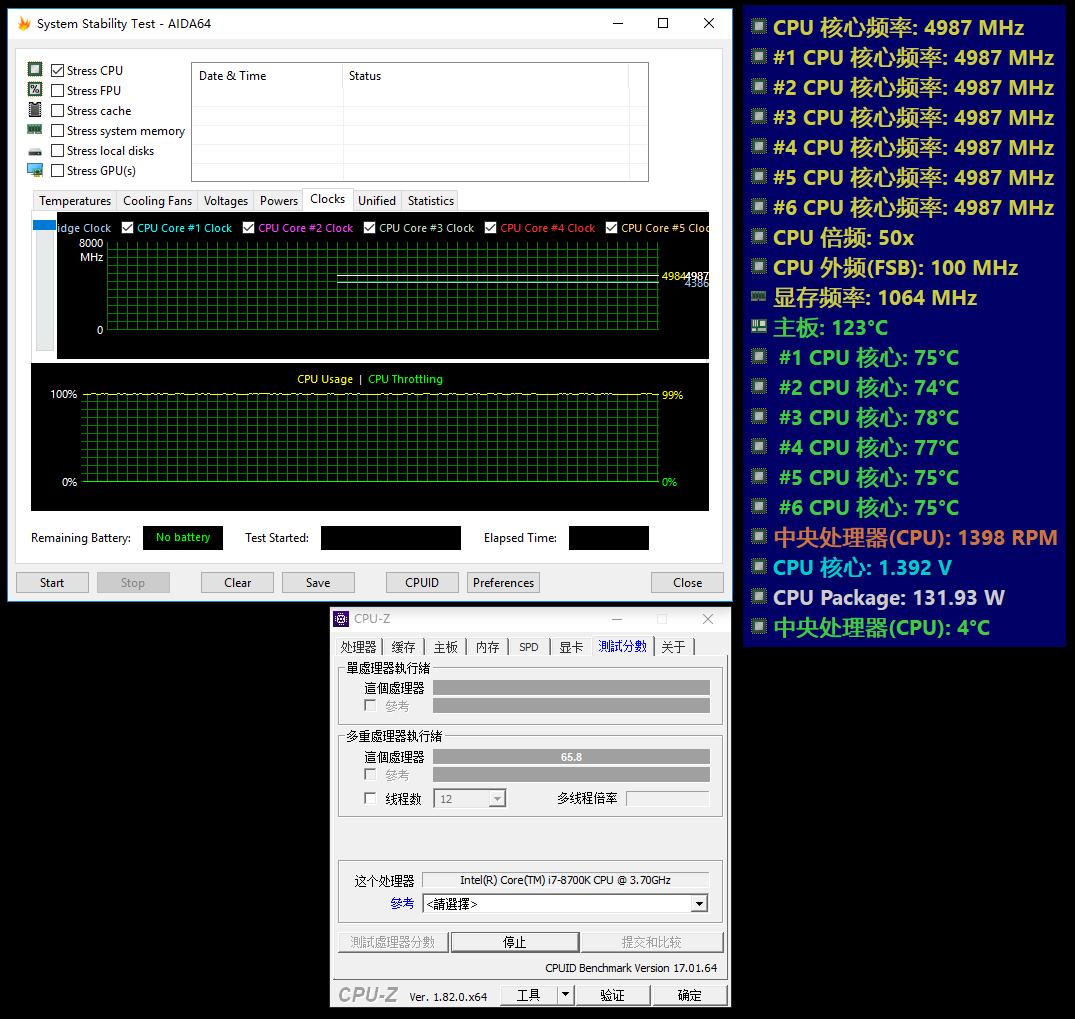Enable the Stress cache checkbox
This screenshot has width=1075, height=1019.
click(58, 110)
